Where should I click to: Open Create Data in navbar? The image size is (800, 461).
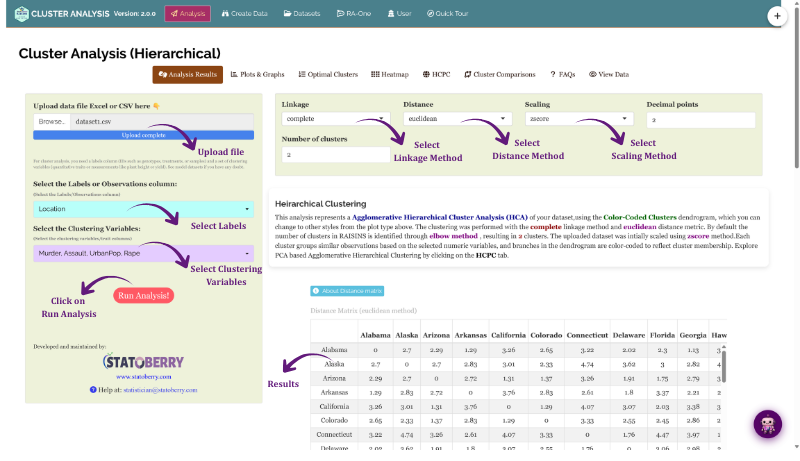(244, 14)
